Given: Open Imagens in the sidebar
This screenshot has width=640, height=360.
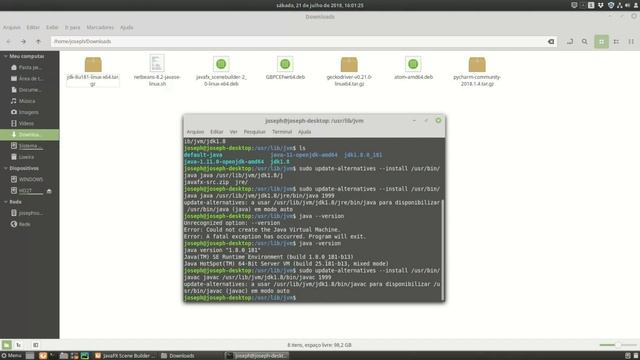Looking at the screenshot, I should [29, 112].
